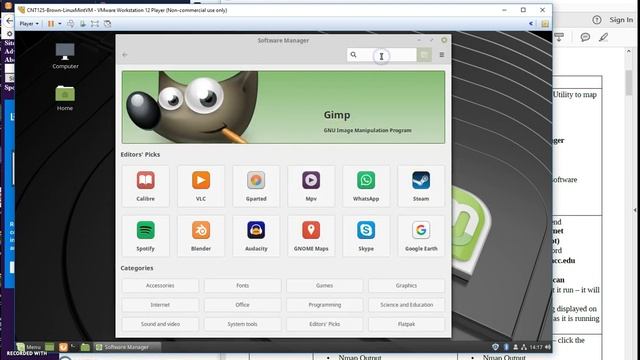This screenshot has height=360, width=640.
Task: Open the Audacity app tile
Action: coord(256,236)
